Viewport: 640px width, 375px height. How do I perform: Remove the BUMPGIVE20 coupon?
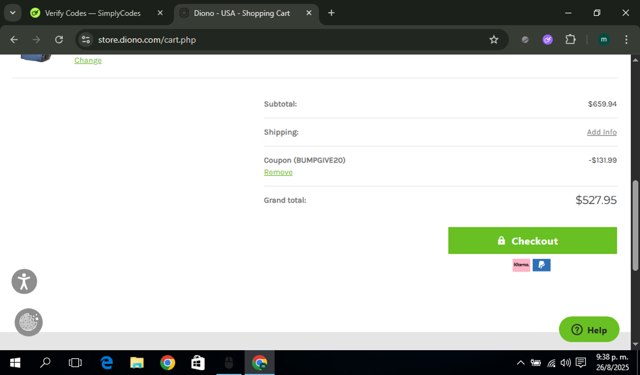(278, 172)
